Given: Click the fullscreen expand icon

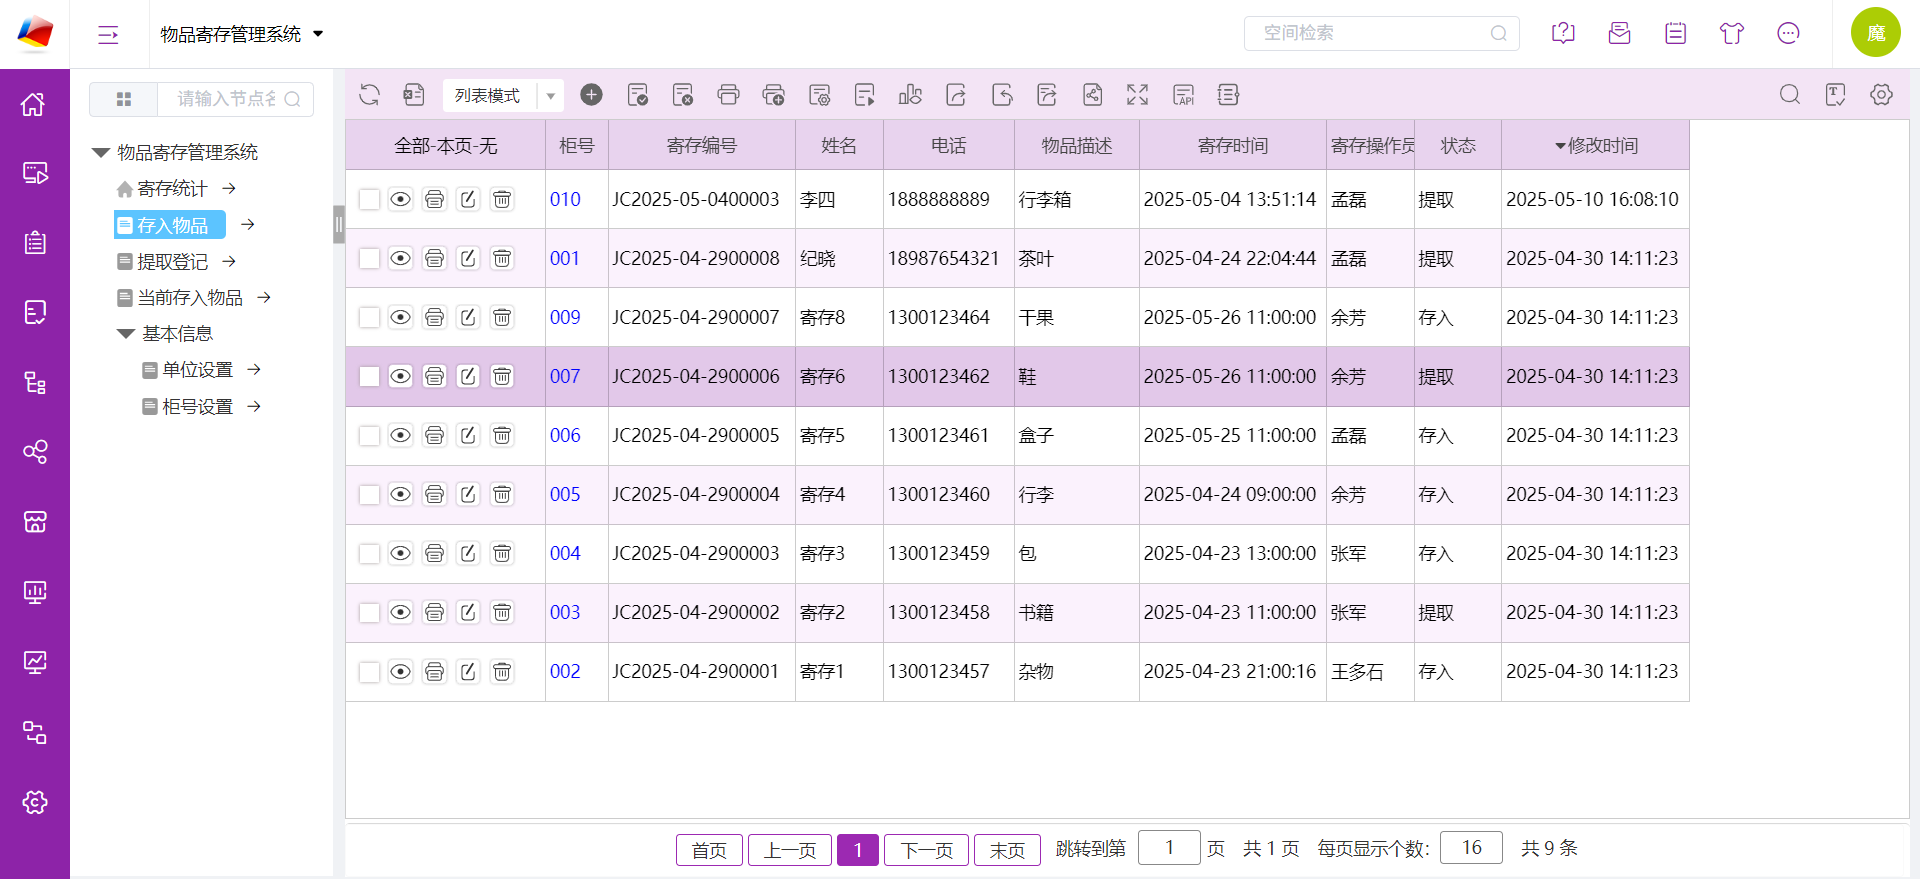Looking at the screenshot, I should tap(1138, 95).
